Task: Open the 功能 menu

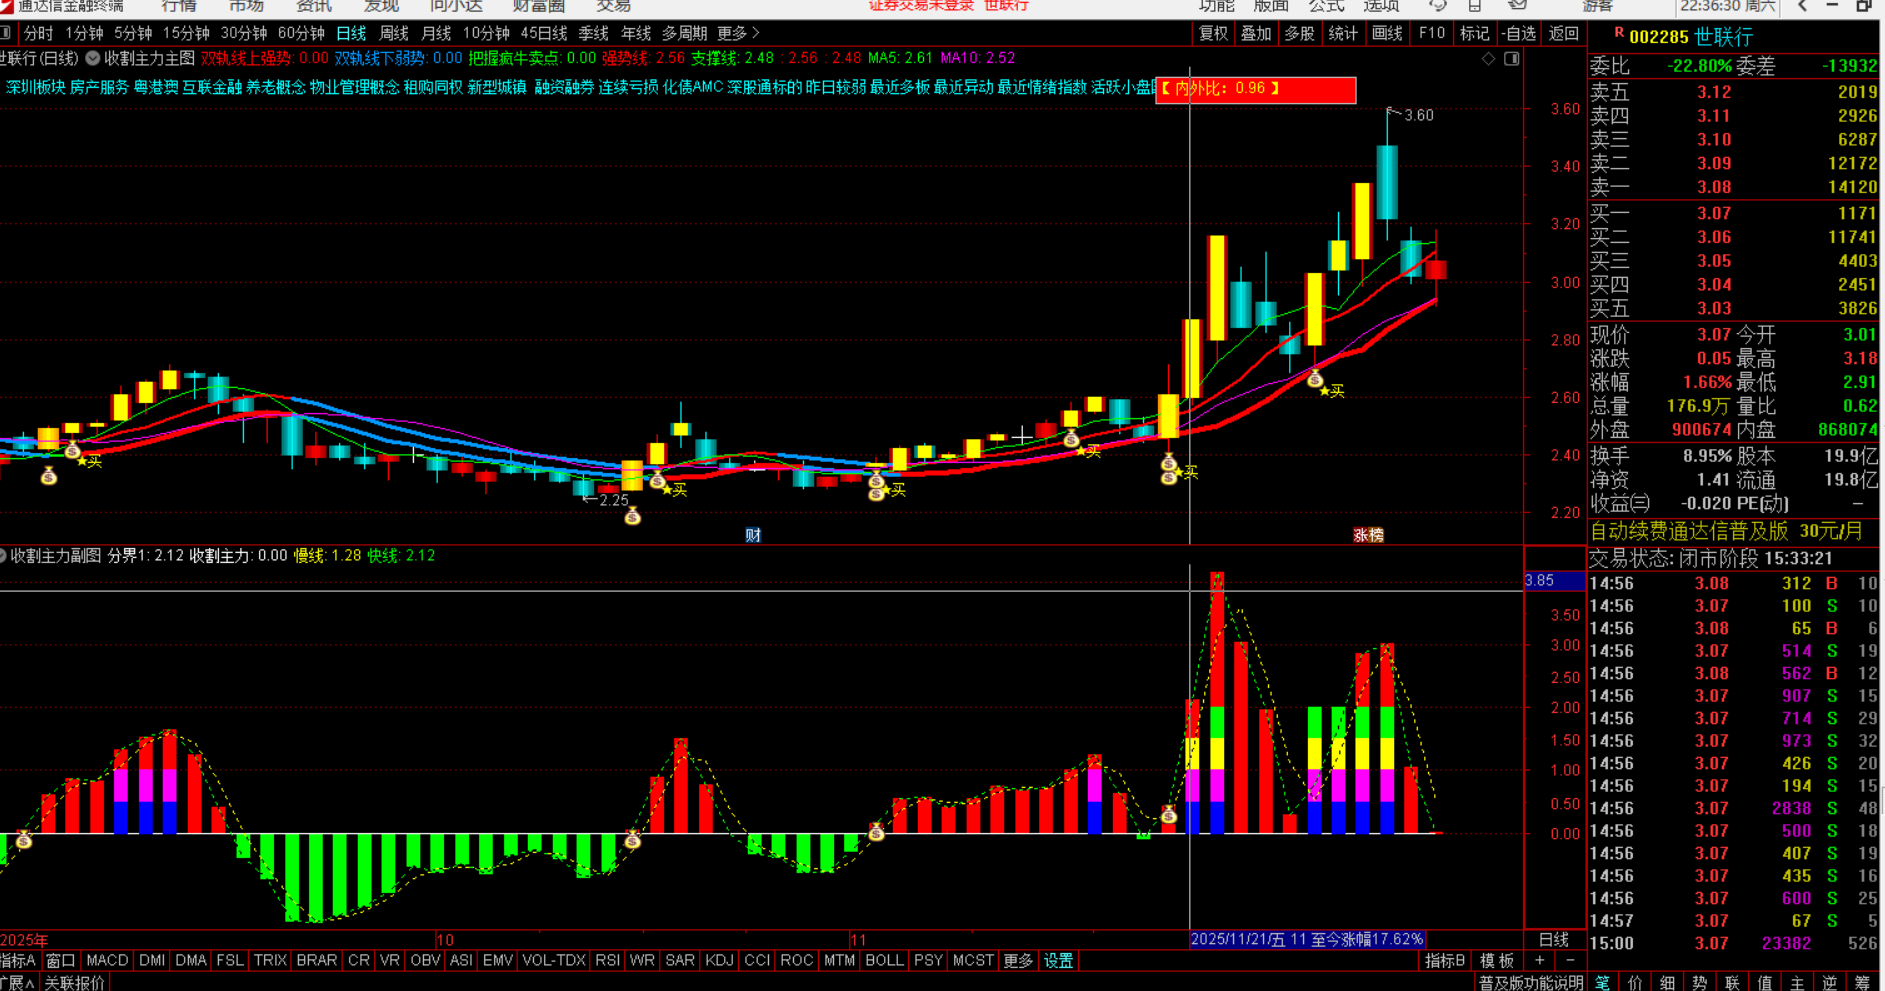Action: pyautogui.click(x=1217, y=6)
